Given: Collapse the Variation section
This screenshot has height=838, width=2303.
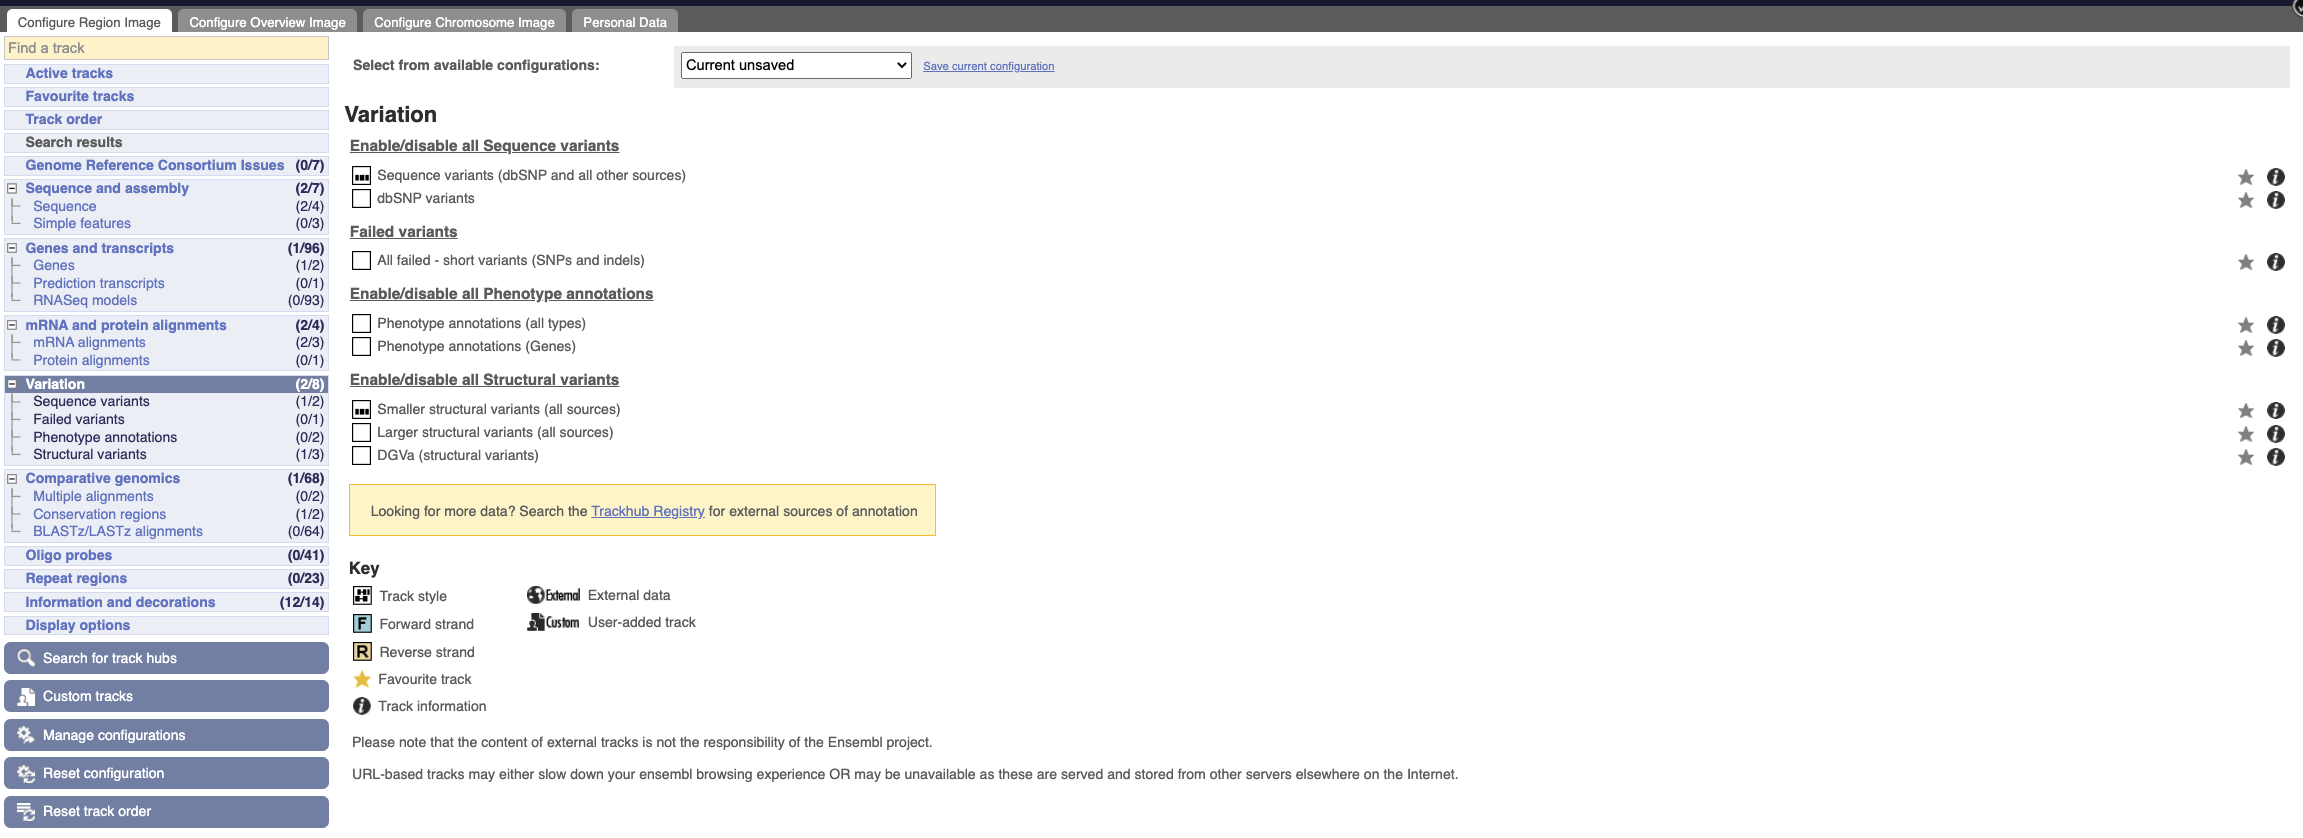Looking at the screenshot, I should click(x=12, y=384).
